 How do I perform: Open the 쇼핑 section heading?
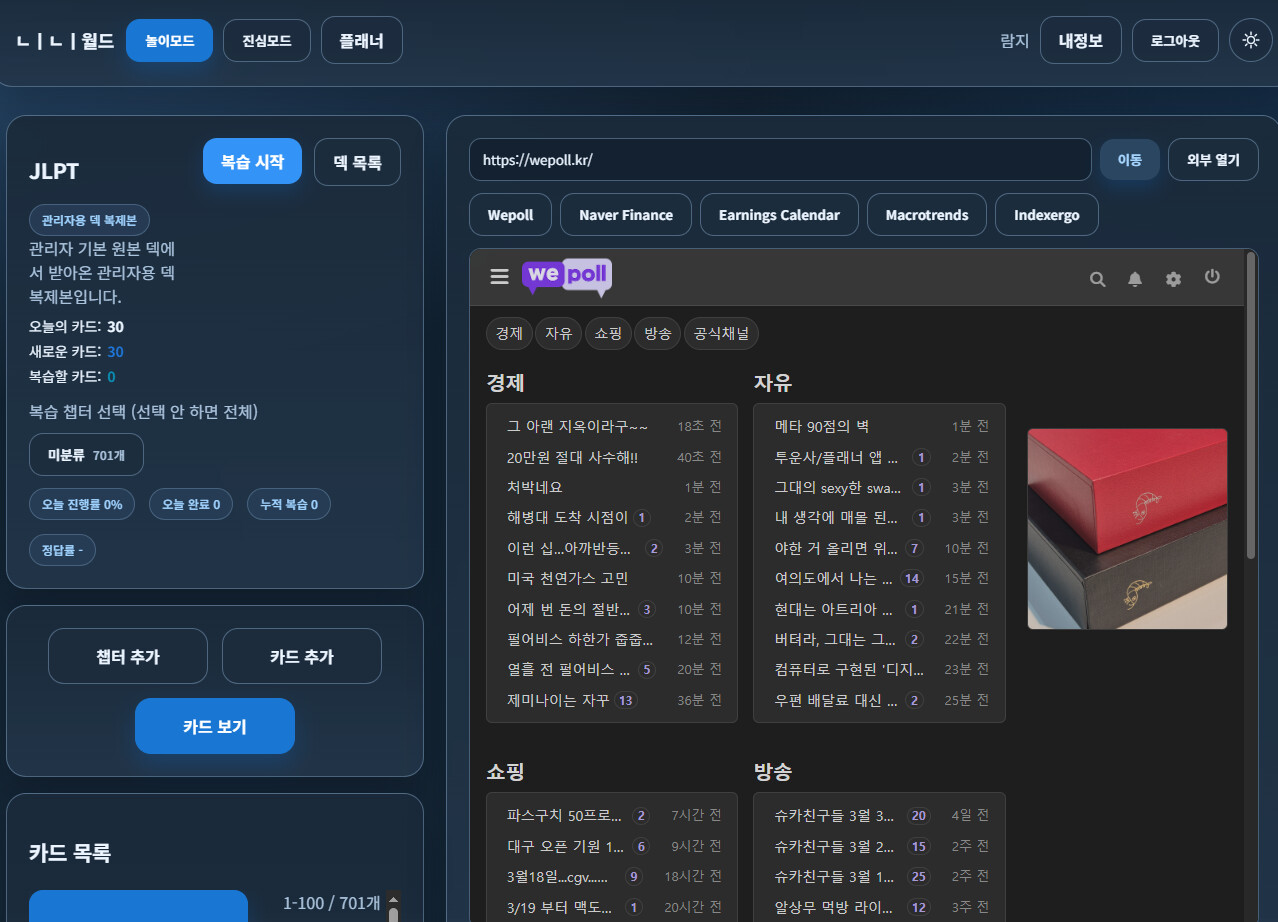(x=506, y=772)
